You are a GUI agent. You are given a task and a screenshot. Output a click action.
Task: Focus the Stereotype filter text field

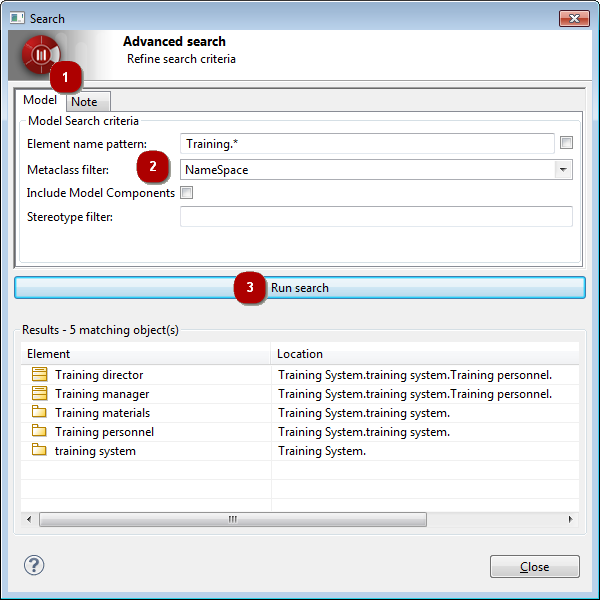376,217
